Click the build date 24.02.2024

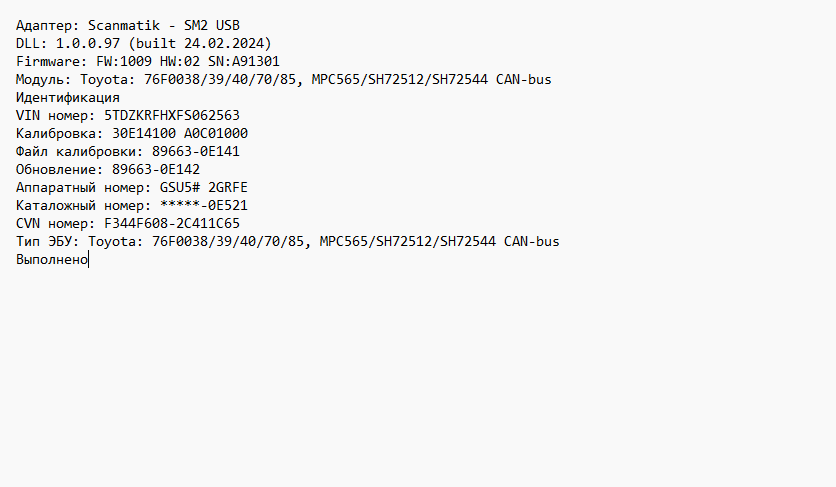pyautogui.click(x=228, y=43)
